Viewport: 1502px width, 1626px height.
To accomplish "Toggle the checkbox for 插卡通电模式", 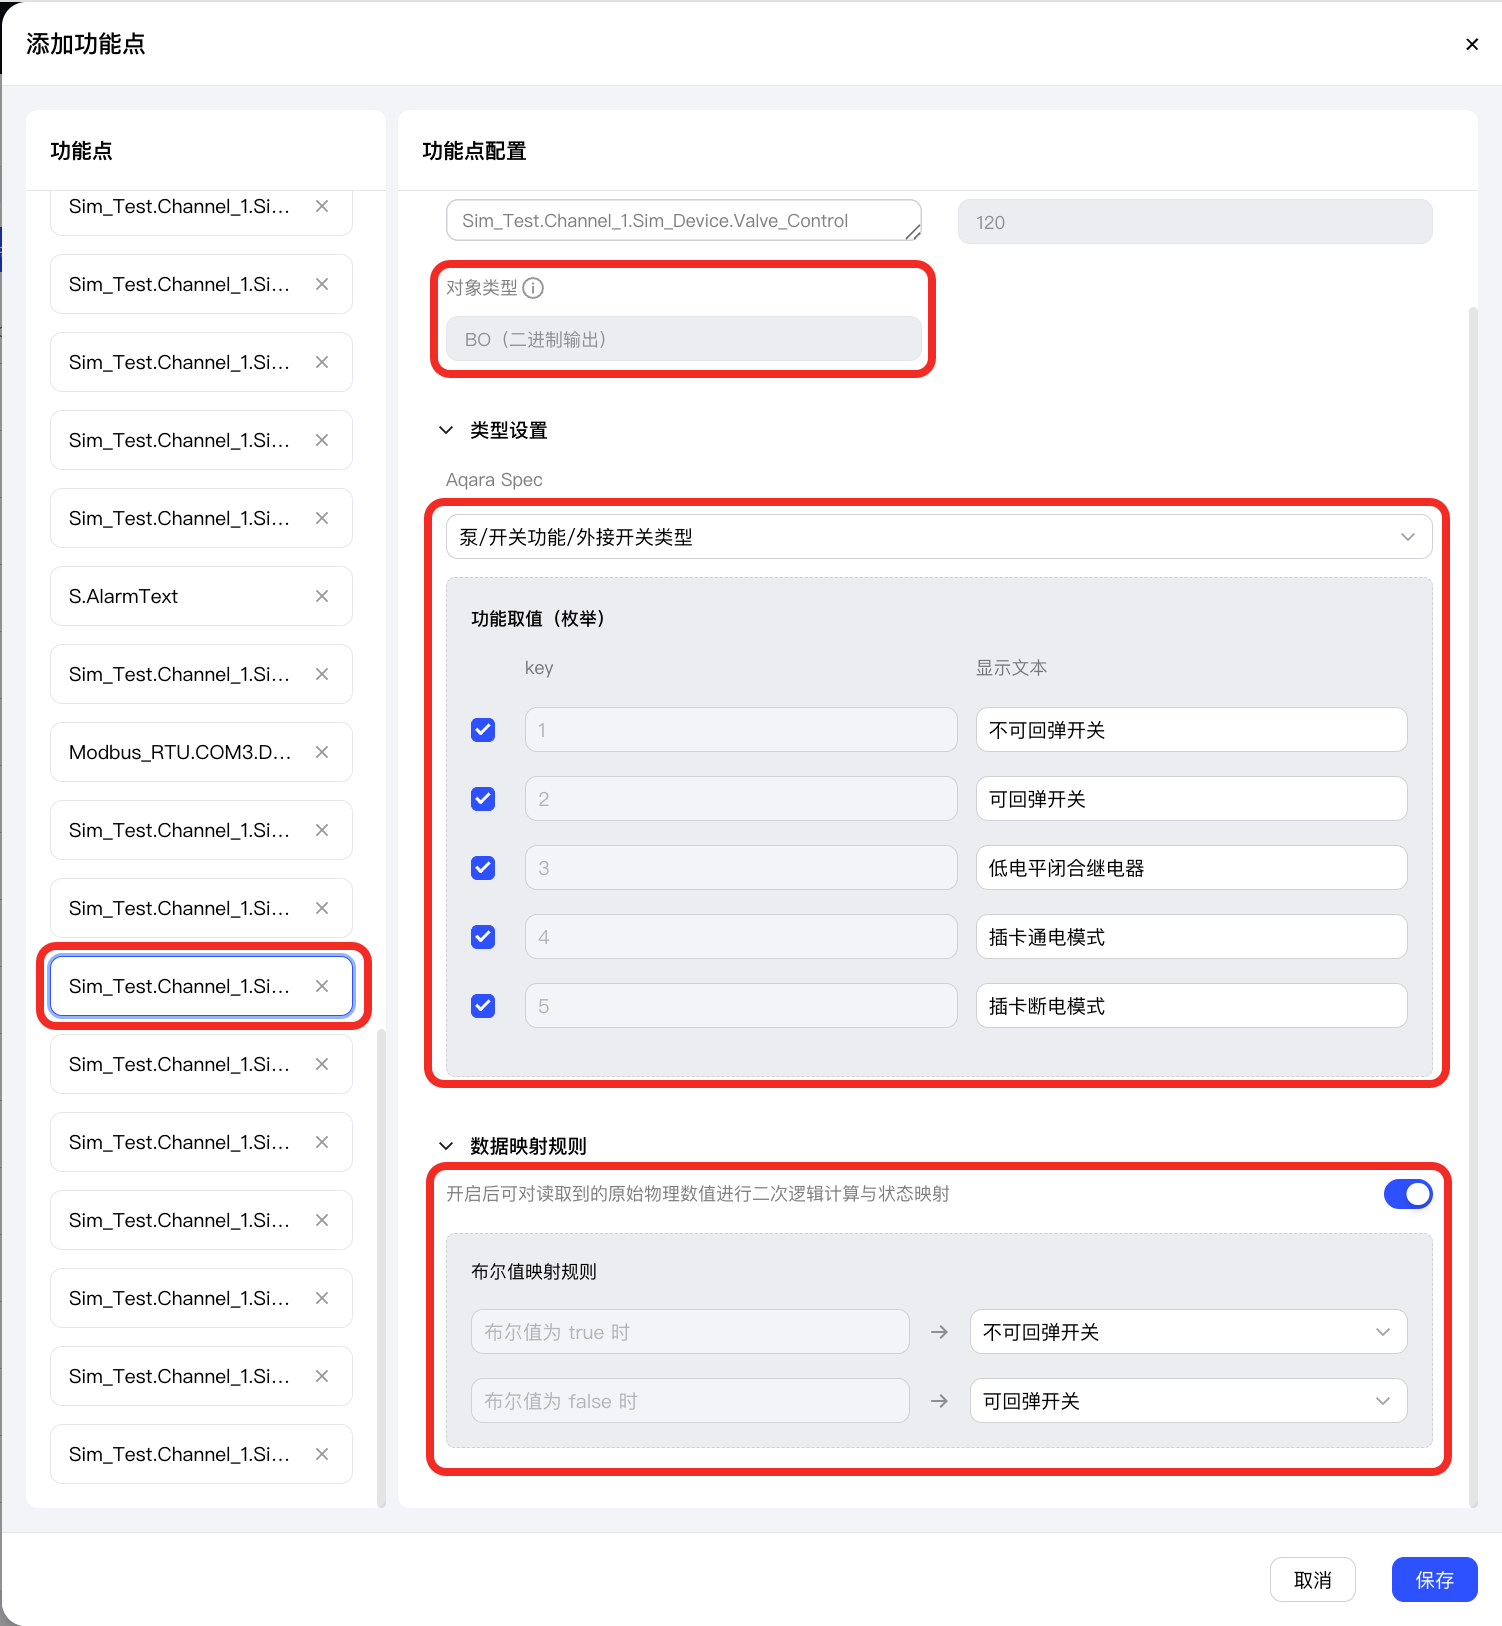I will (483, 937).
